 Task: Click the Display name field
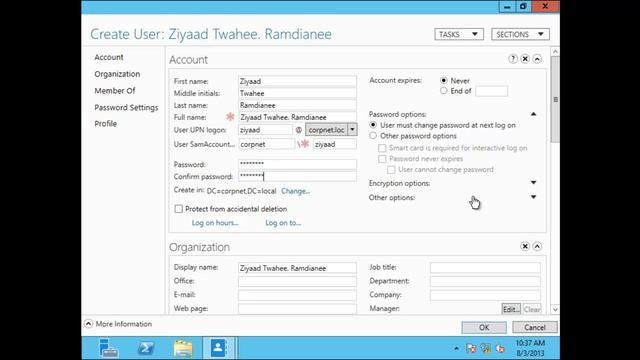click(297, 268)
